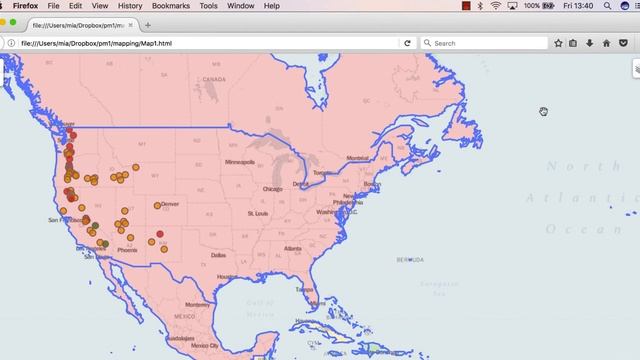Open the Help menu
The height and width of the screenshot is (360, 640).
(271, 6)
